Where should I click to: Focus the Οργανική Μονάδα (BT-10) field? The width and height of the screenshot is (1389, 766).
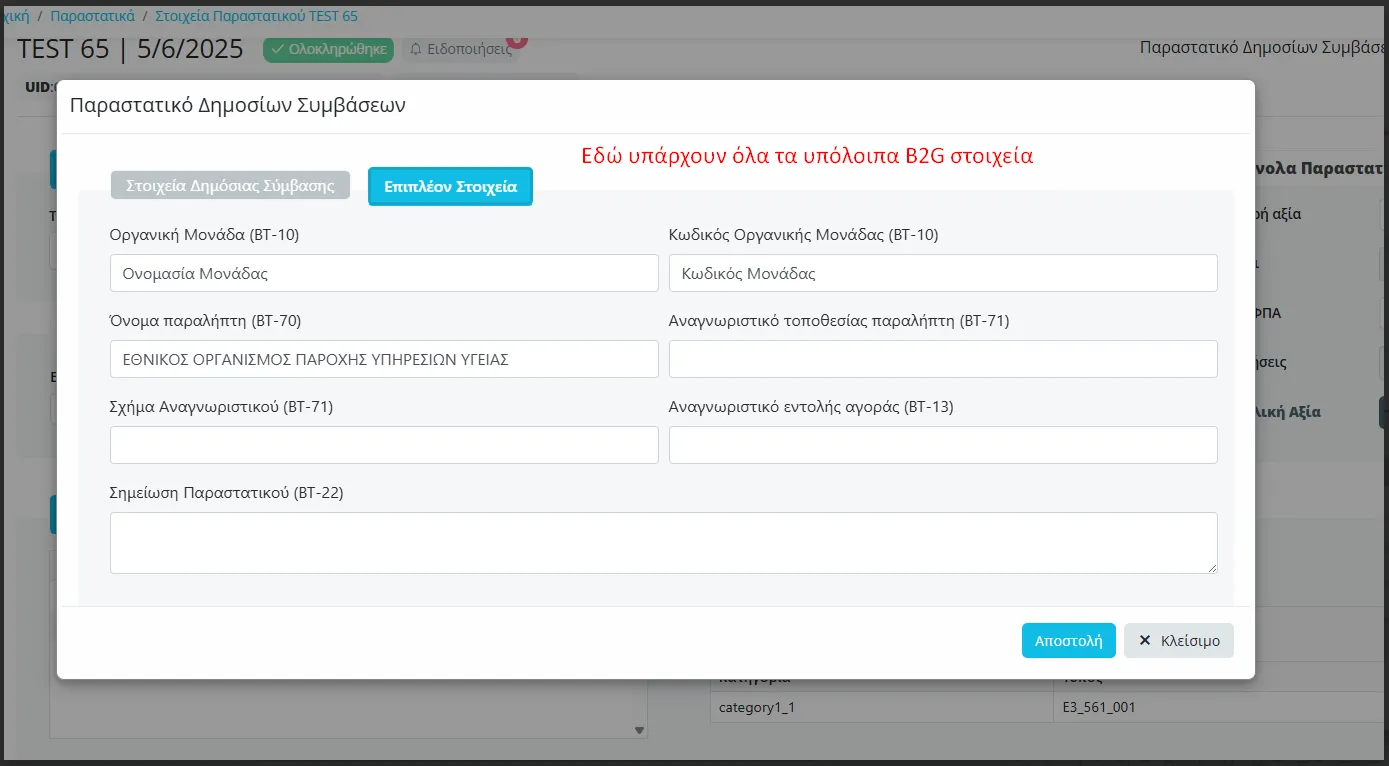click(x=384, y=273)
